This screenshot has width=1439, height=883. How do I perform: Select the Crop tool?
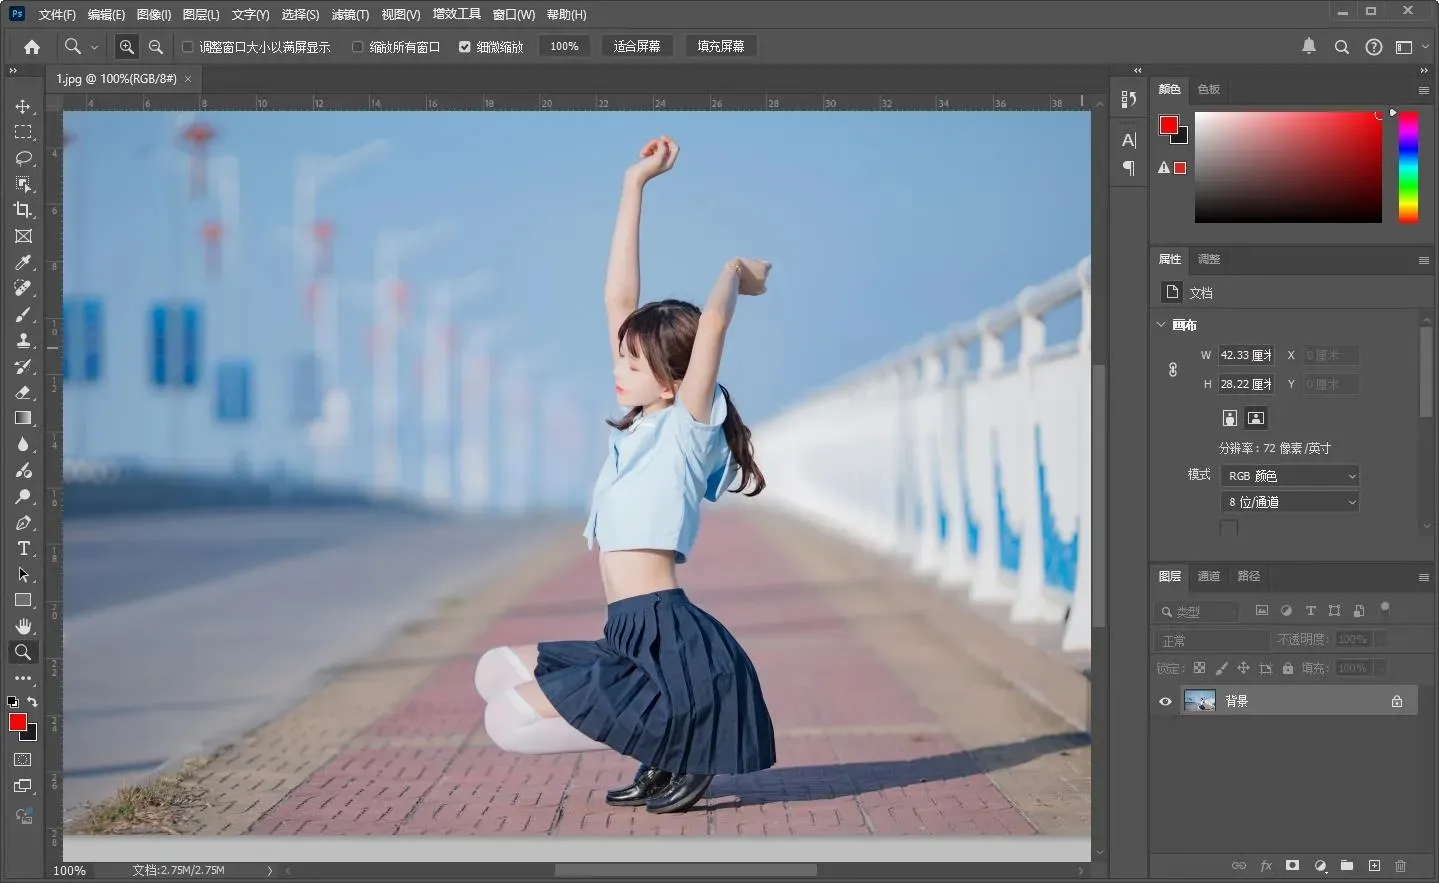point(23,210)
